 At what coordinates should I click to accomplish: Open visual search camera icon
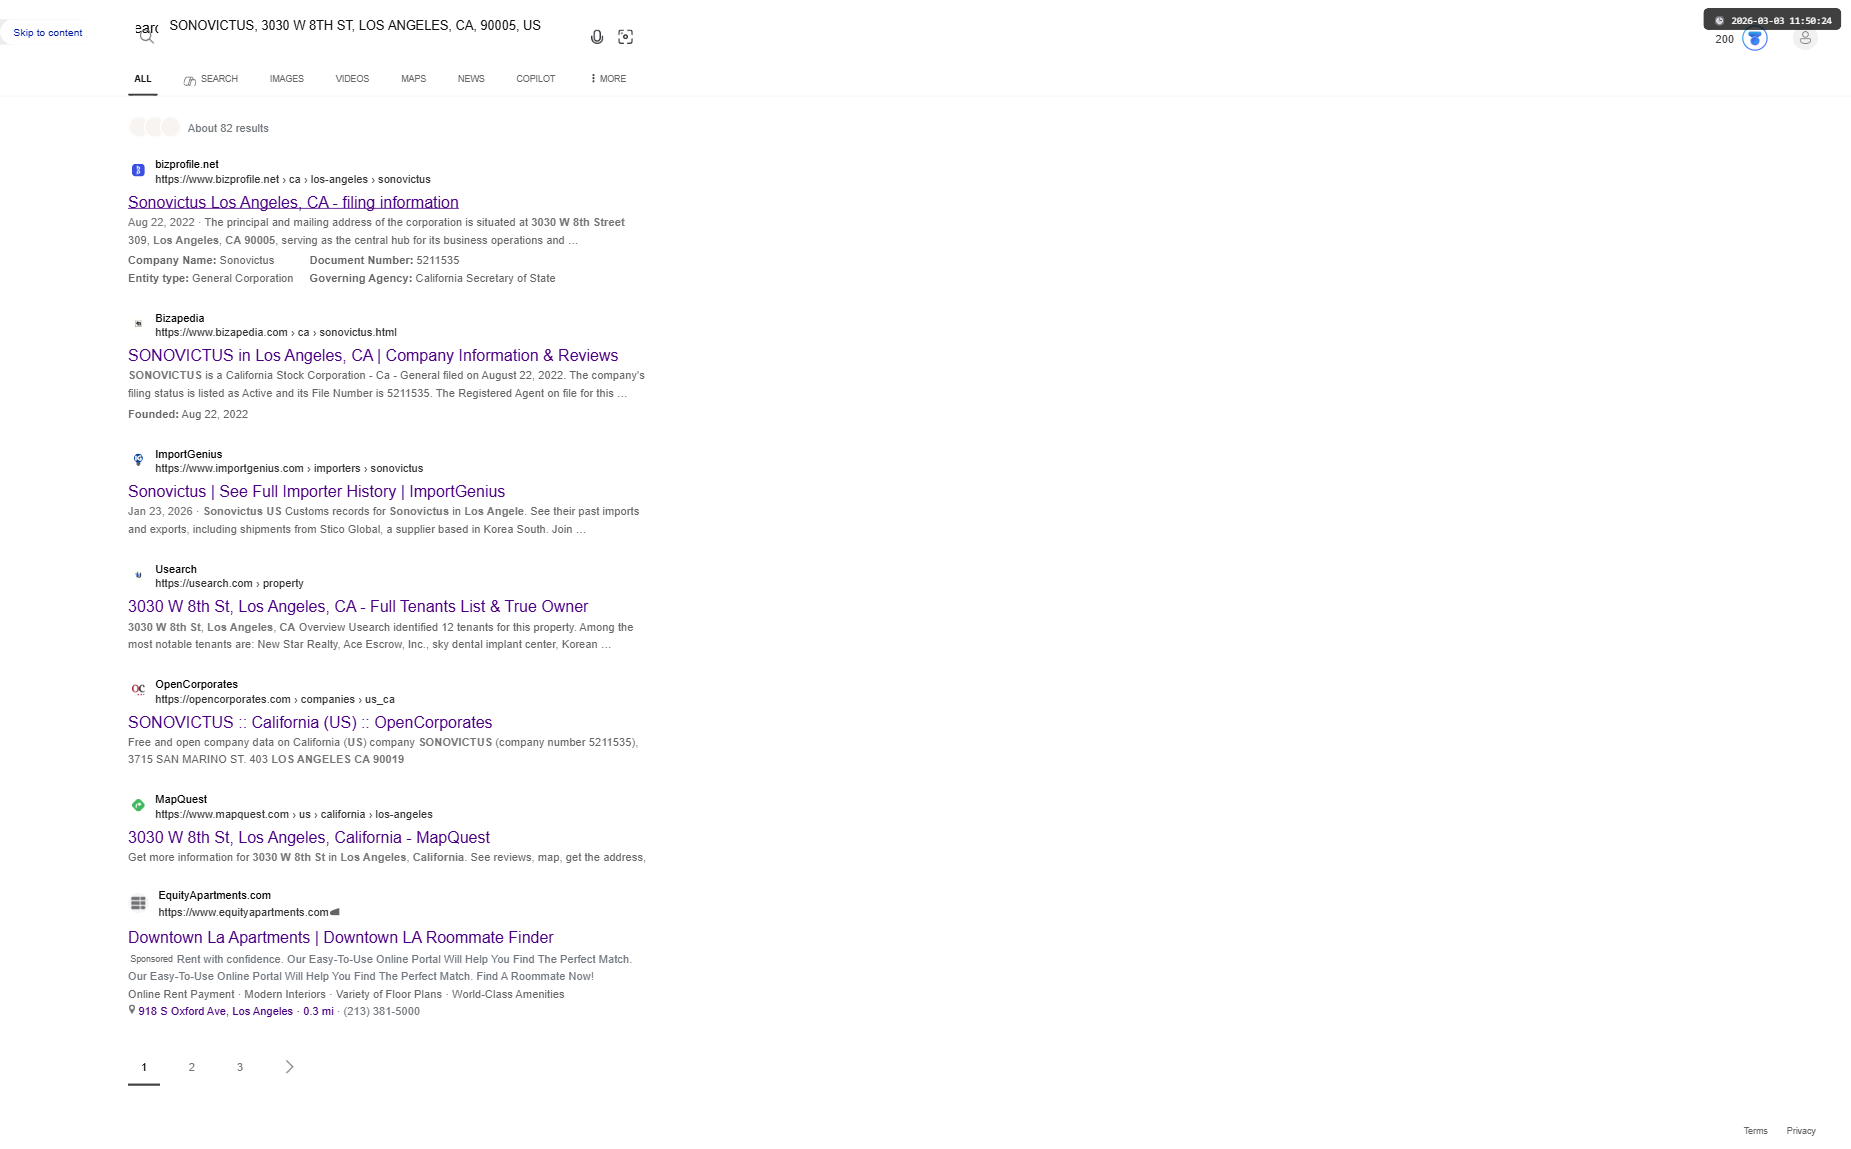pyautogui.click(x=626, y=37)
